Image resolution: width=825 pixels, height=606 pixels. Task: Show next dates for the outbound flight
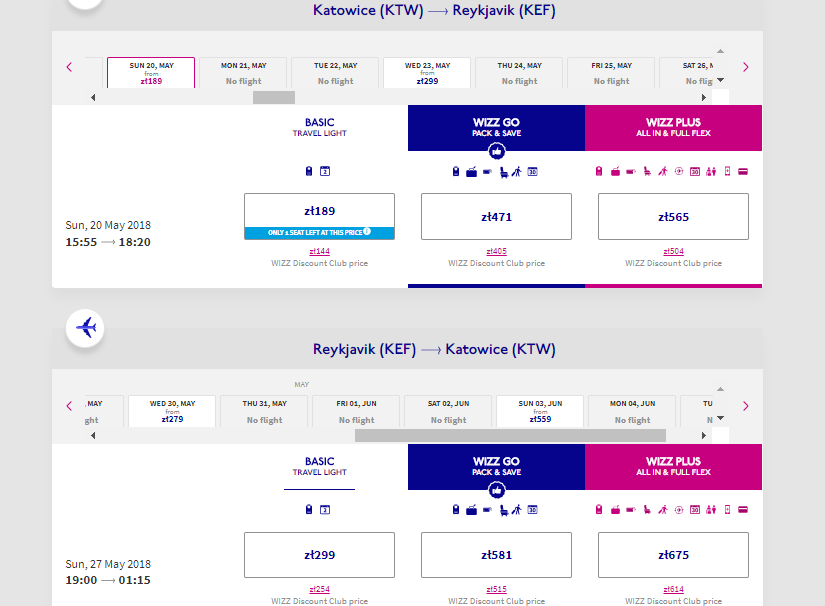tap(745, 67)
